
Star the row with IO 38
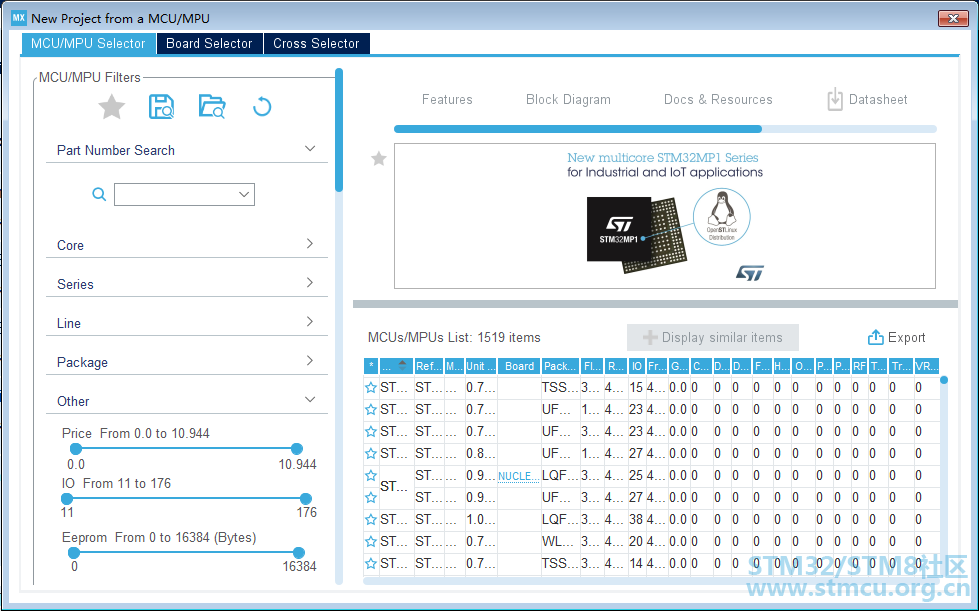371,519
